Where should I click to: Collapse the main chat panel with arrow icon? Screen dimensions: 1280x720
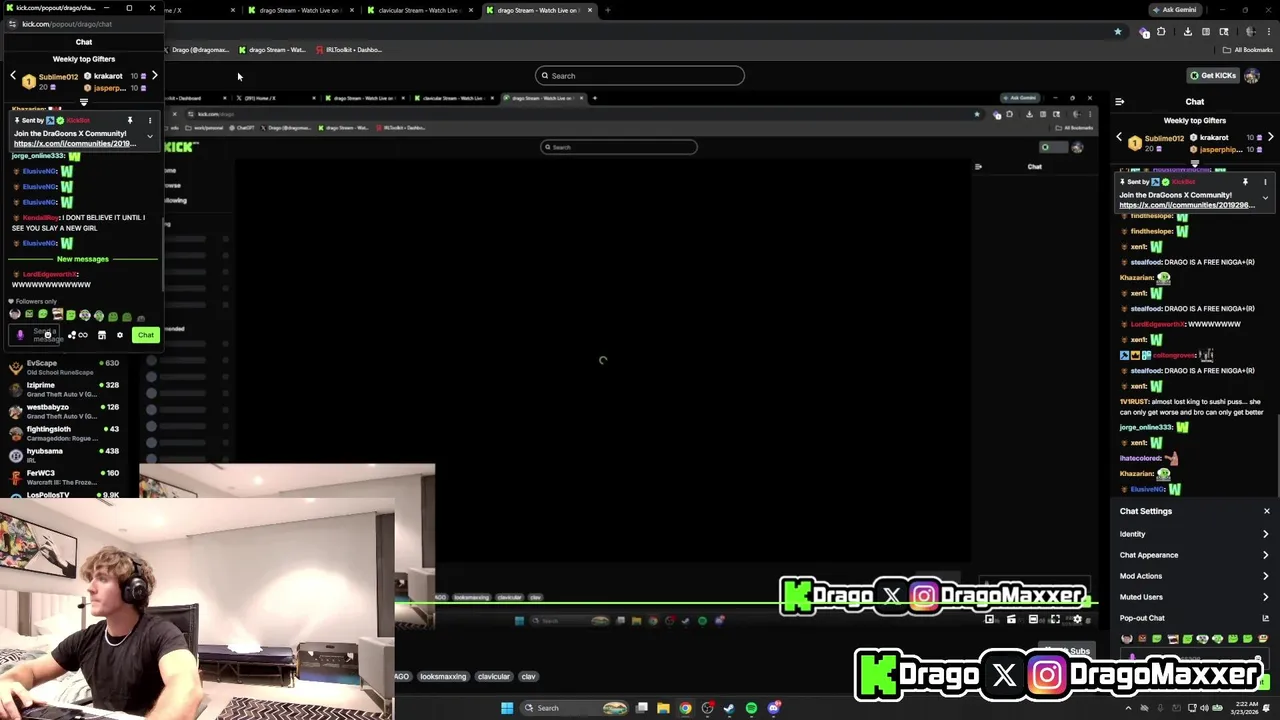(1119, 101)
